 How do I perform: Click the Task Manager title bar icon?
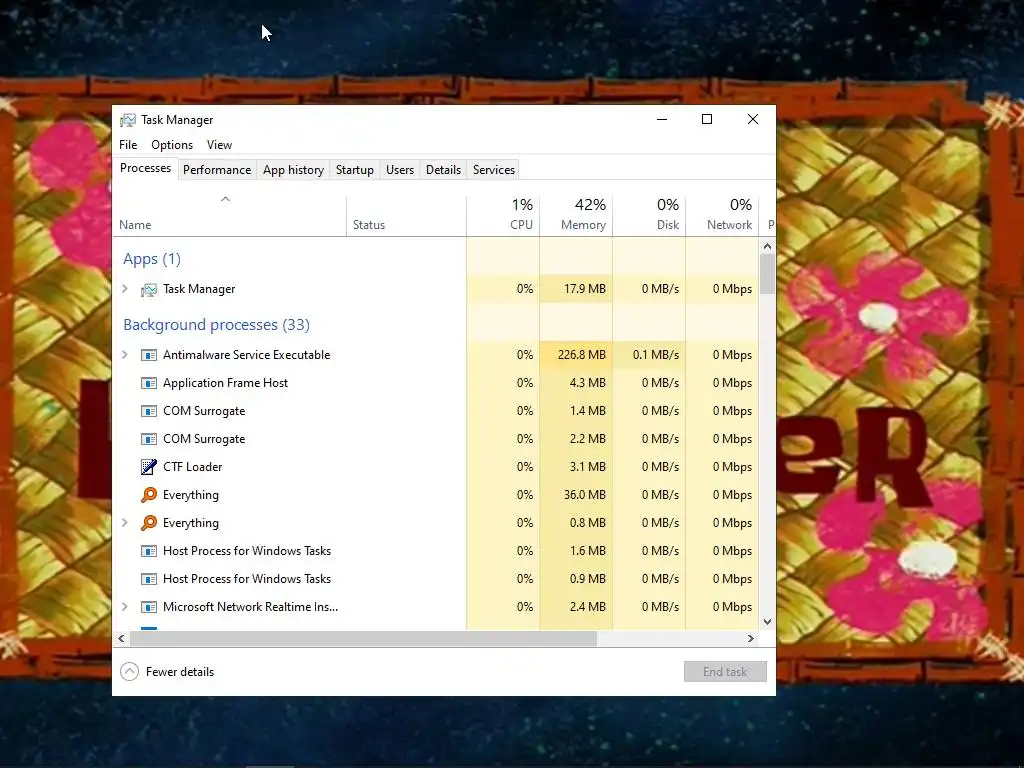[x=128, y=120]
